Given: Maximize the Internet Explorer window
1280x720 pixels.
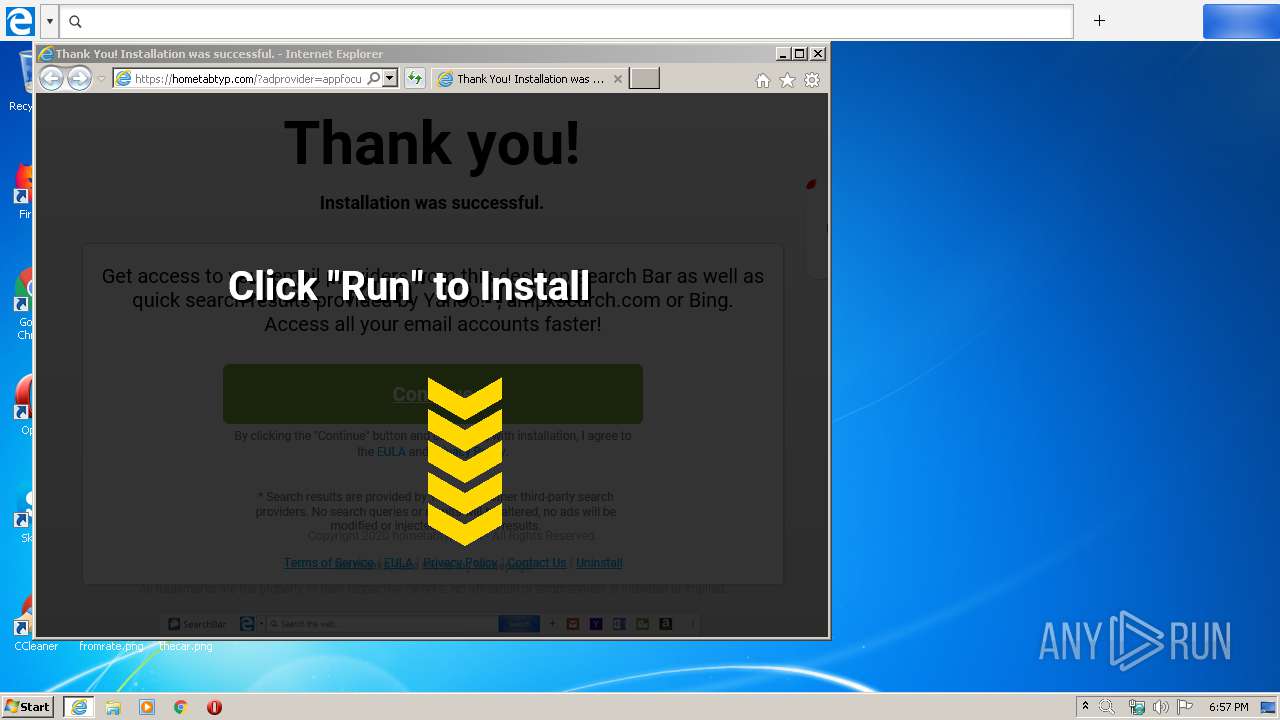Looking at the screenshot, I should (800, 54).
